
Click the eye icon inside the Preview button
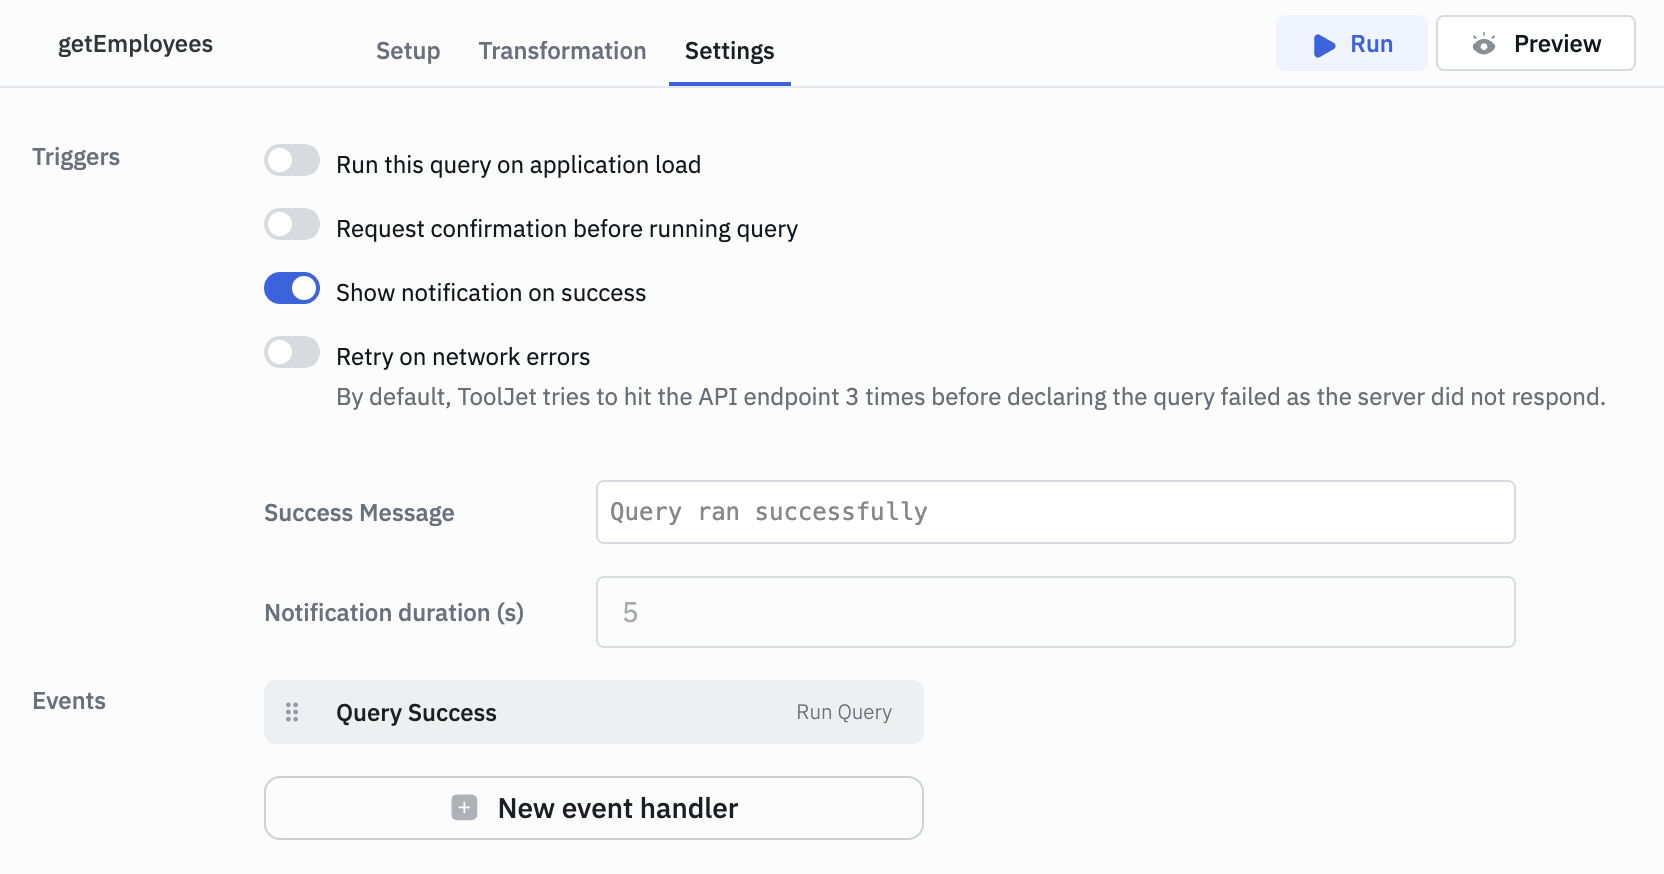(1483, 43)
